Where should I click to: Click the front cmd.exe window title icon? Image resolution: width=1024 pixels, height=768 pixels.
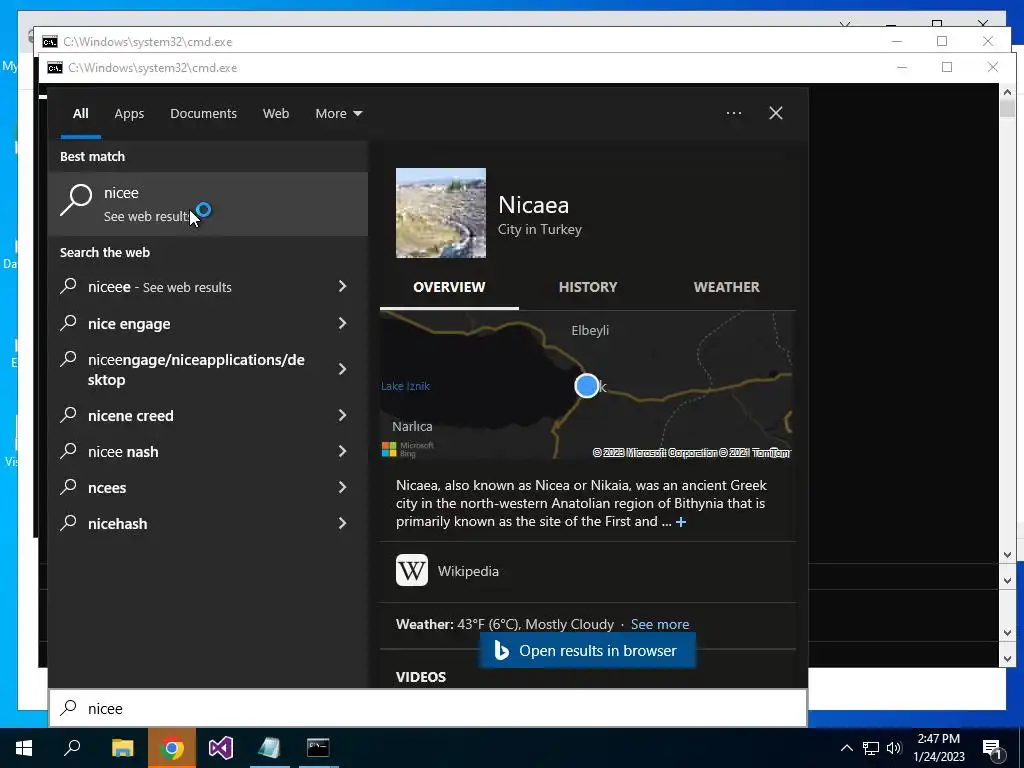click(55, 68)
